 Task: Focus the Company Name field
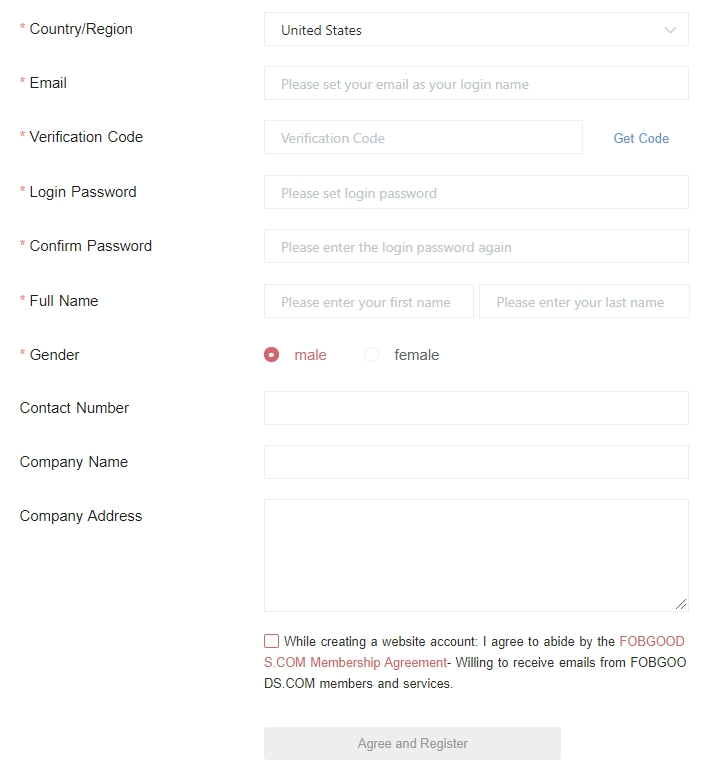coord(476,462)
